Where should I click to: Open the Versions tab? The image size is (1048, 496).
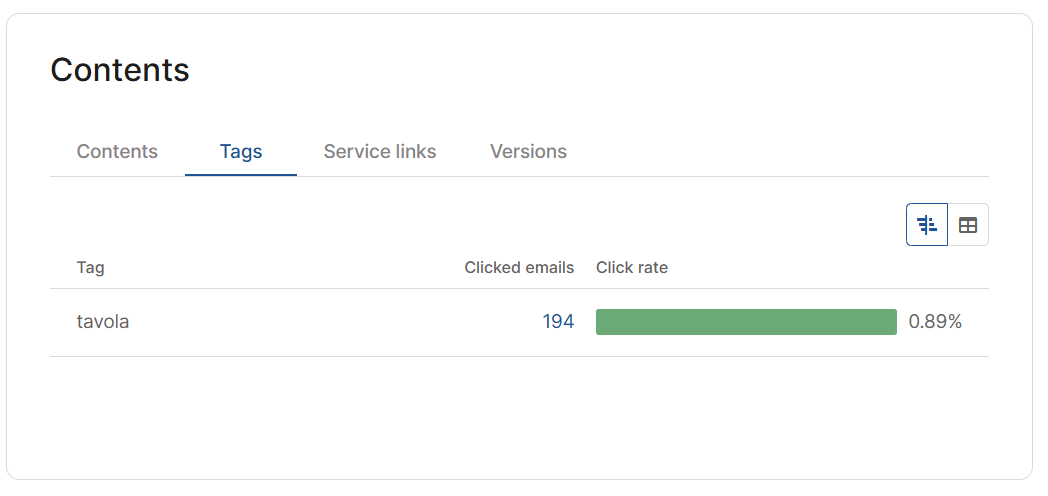coord(528,152)
